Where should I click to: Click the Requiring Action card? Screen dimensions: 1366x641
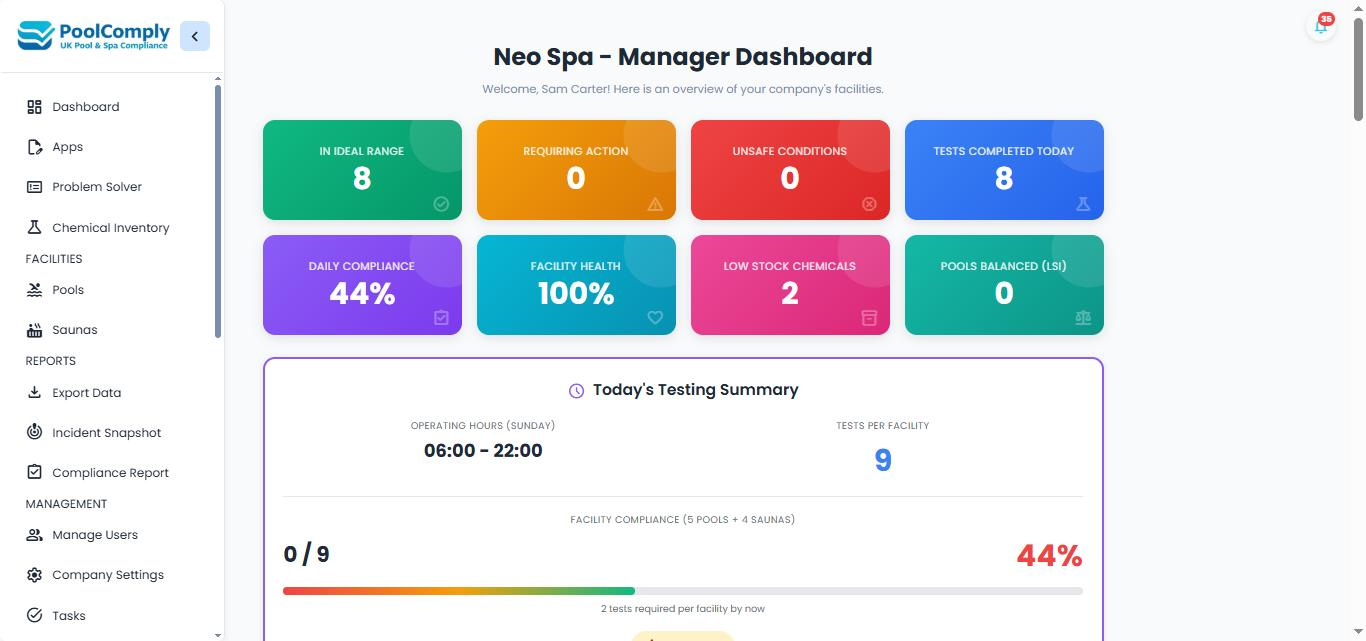[576, 170]
